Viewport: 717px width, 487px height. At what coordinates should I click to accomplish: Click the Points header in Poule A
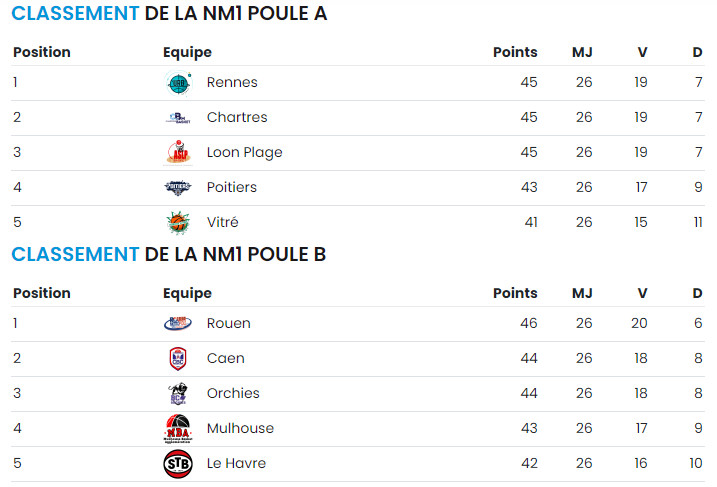(x=515, y=52)
